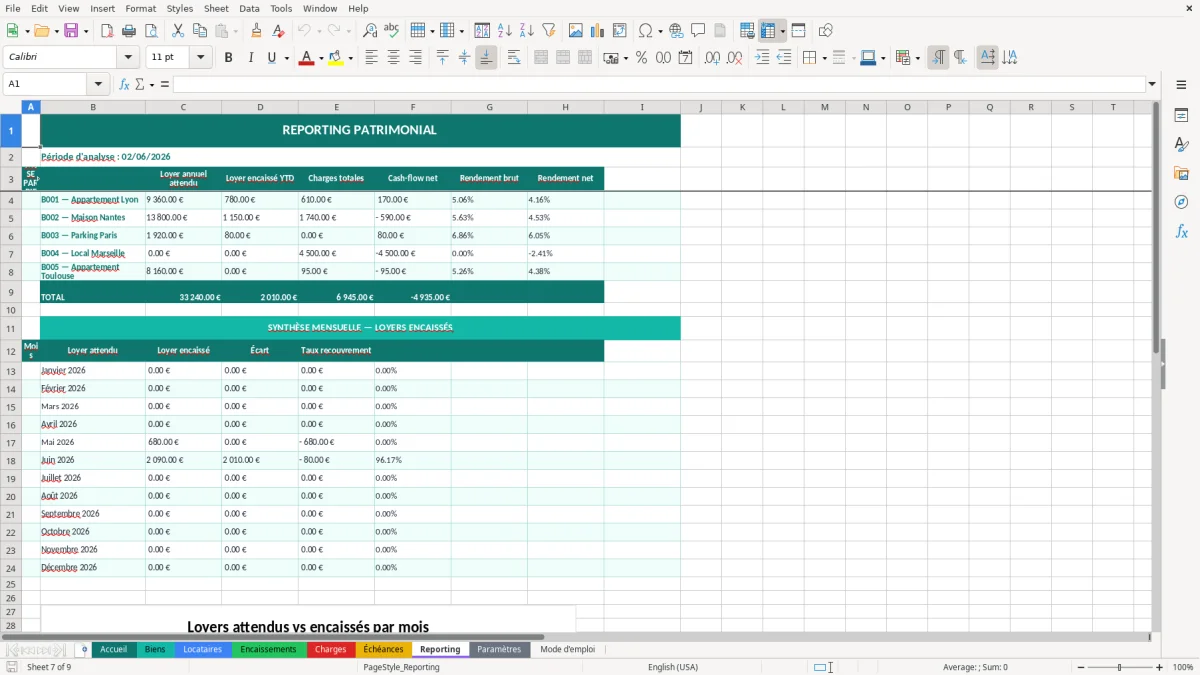Click the Insert Chart icon
Screen dimensions: 1200x675
pos(598,31)
